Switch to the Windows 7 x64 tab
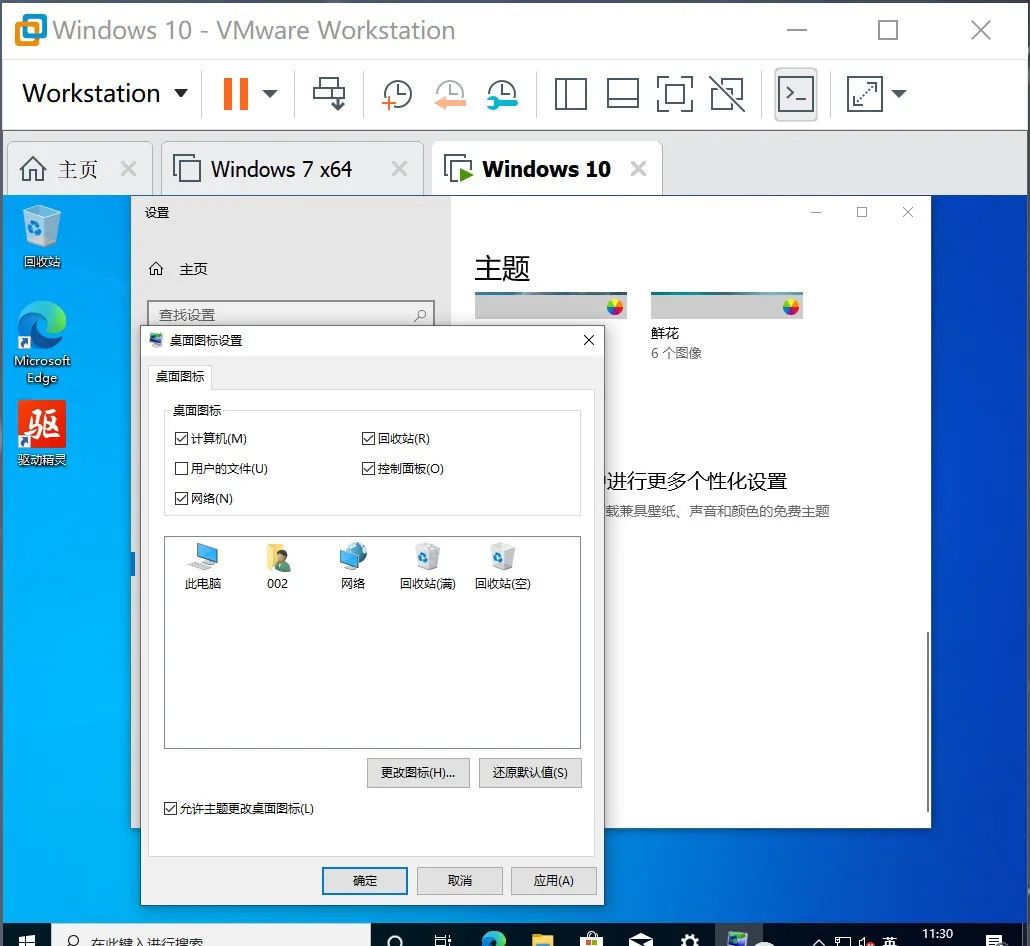This screenshot has width=1030, height=946. (281, 168)
